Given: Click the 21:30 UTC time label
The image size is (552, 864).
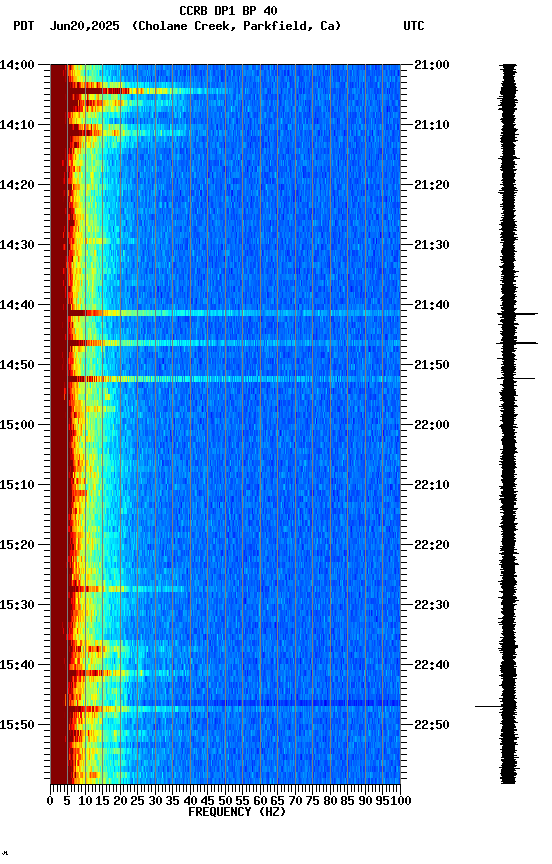Looking at the screenshot, I should [x=432, y=245].
